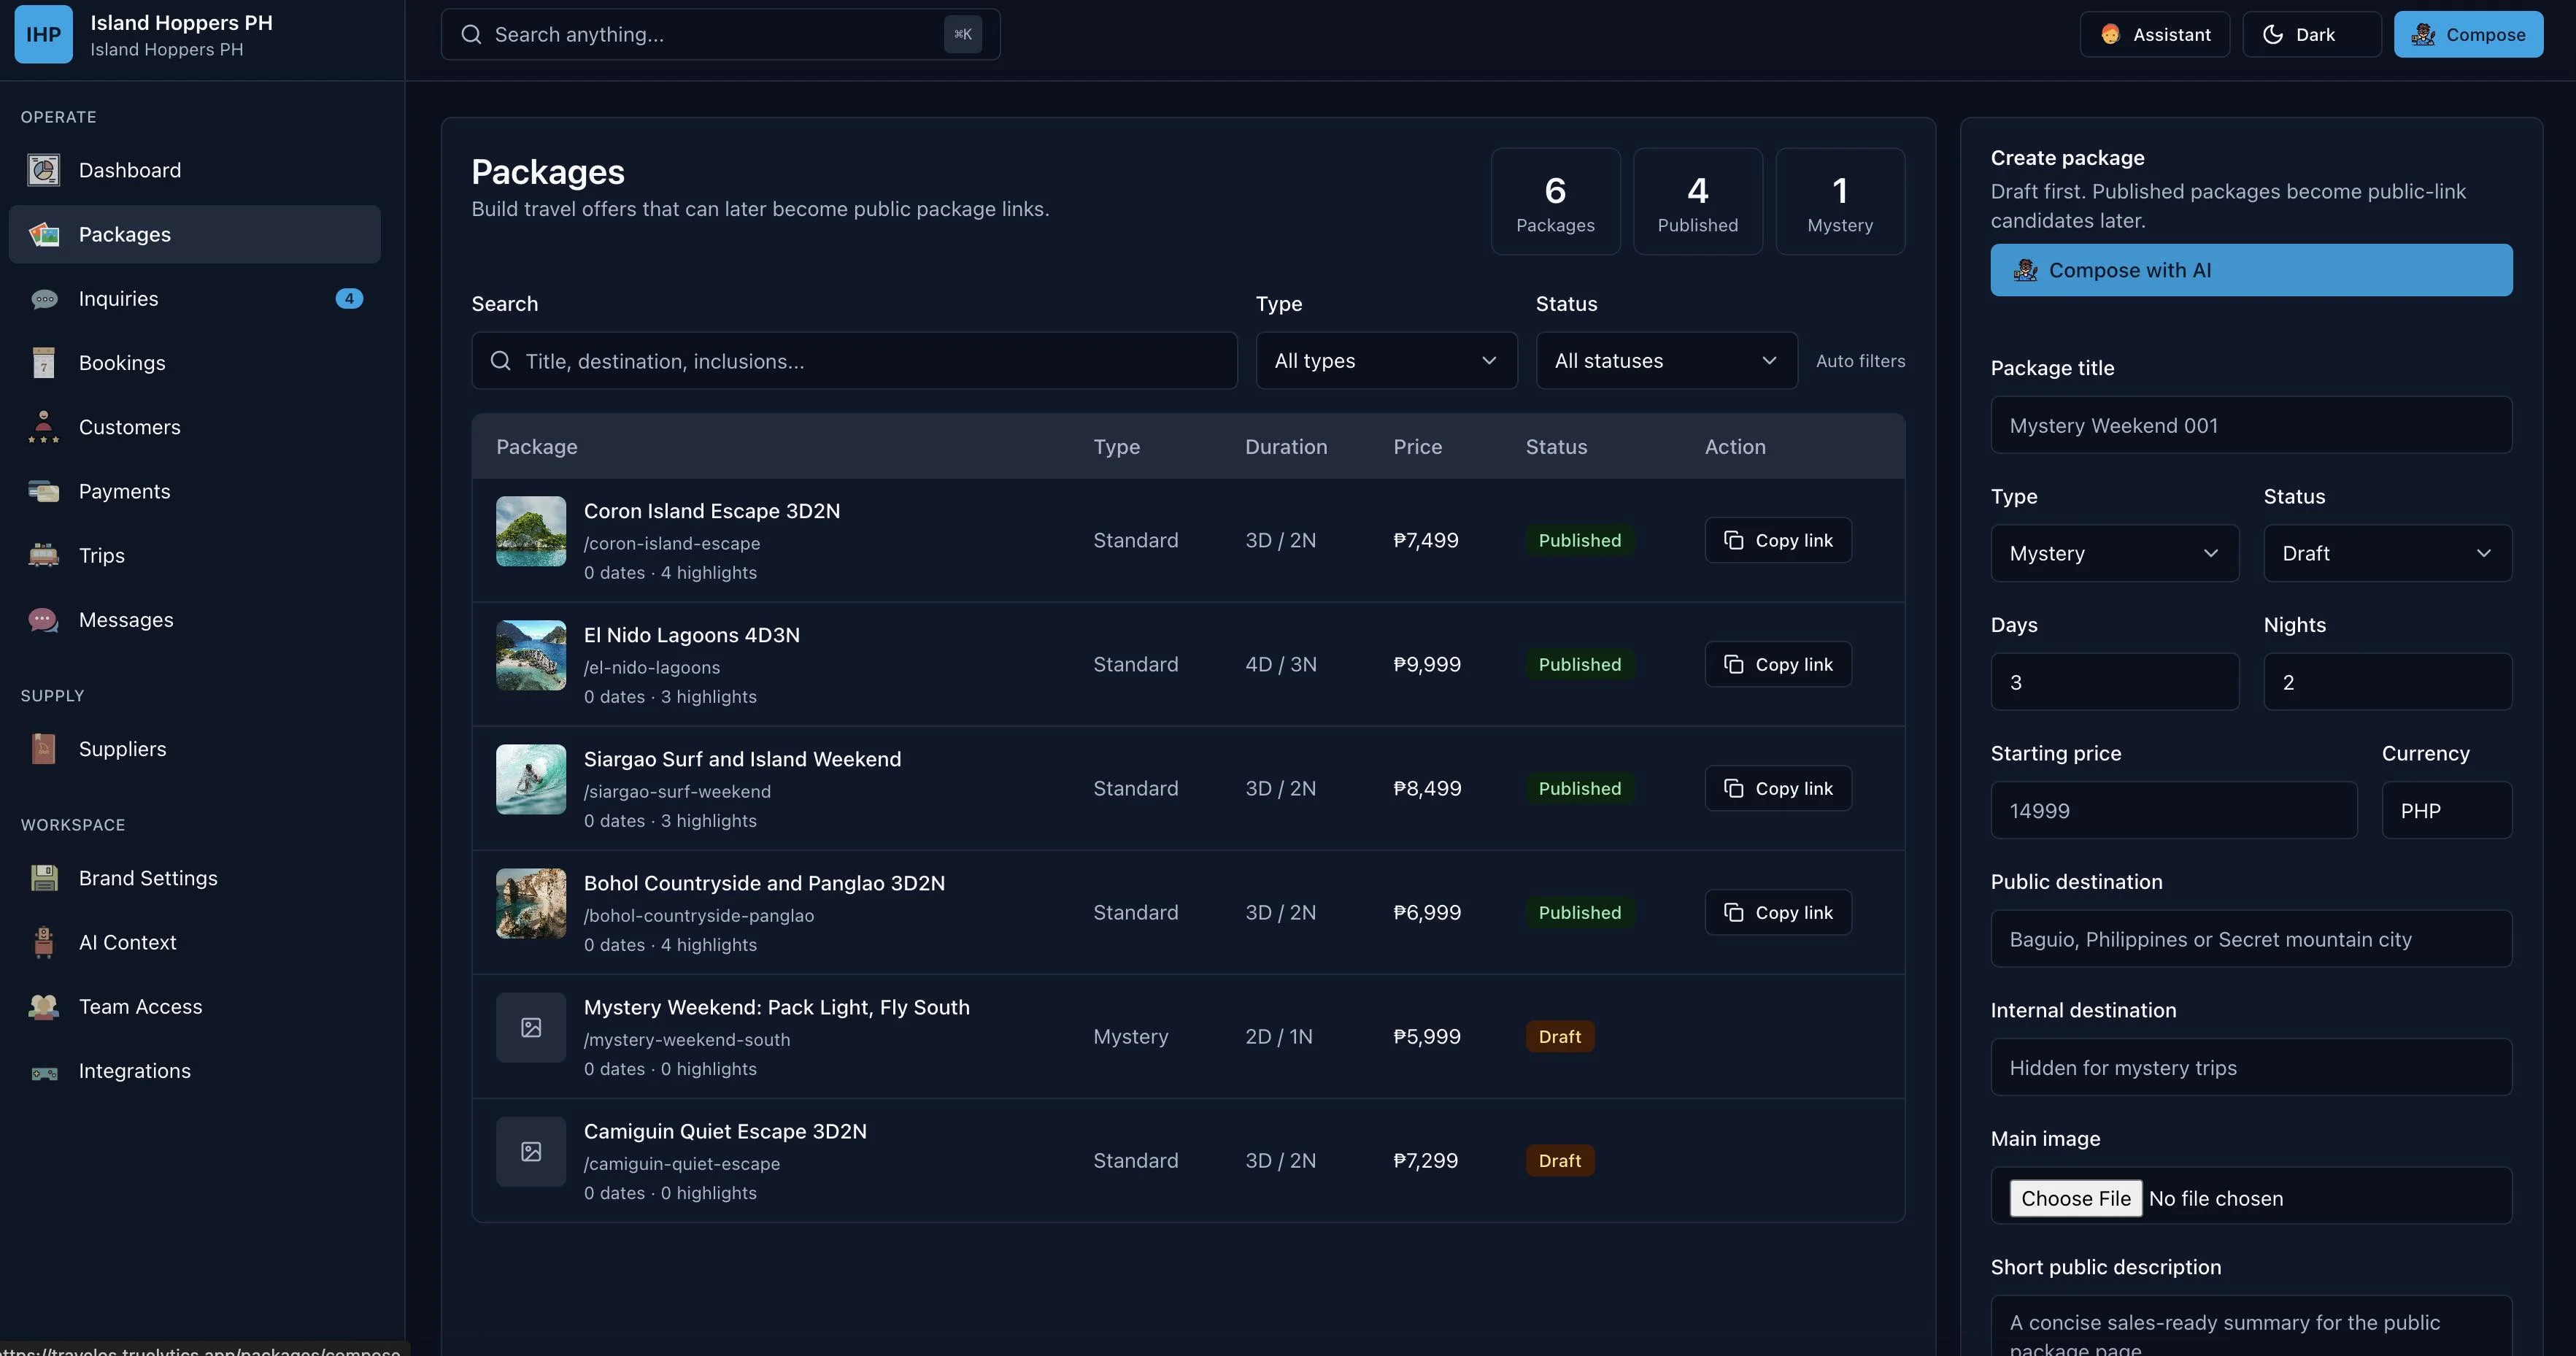The width and height of the screenshot is (2576, 1356).
Task: Click the Brand Settings floppy icon
Action: (43, 878)
